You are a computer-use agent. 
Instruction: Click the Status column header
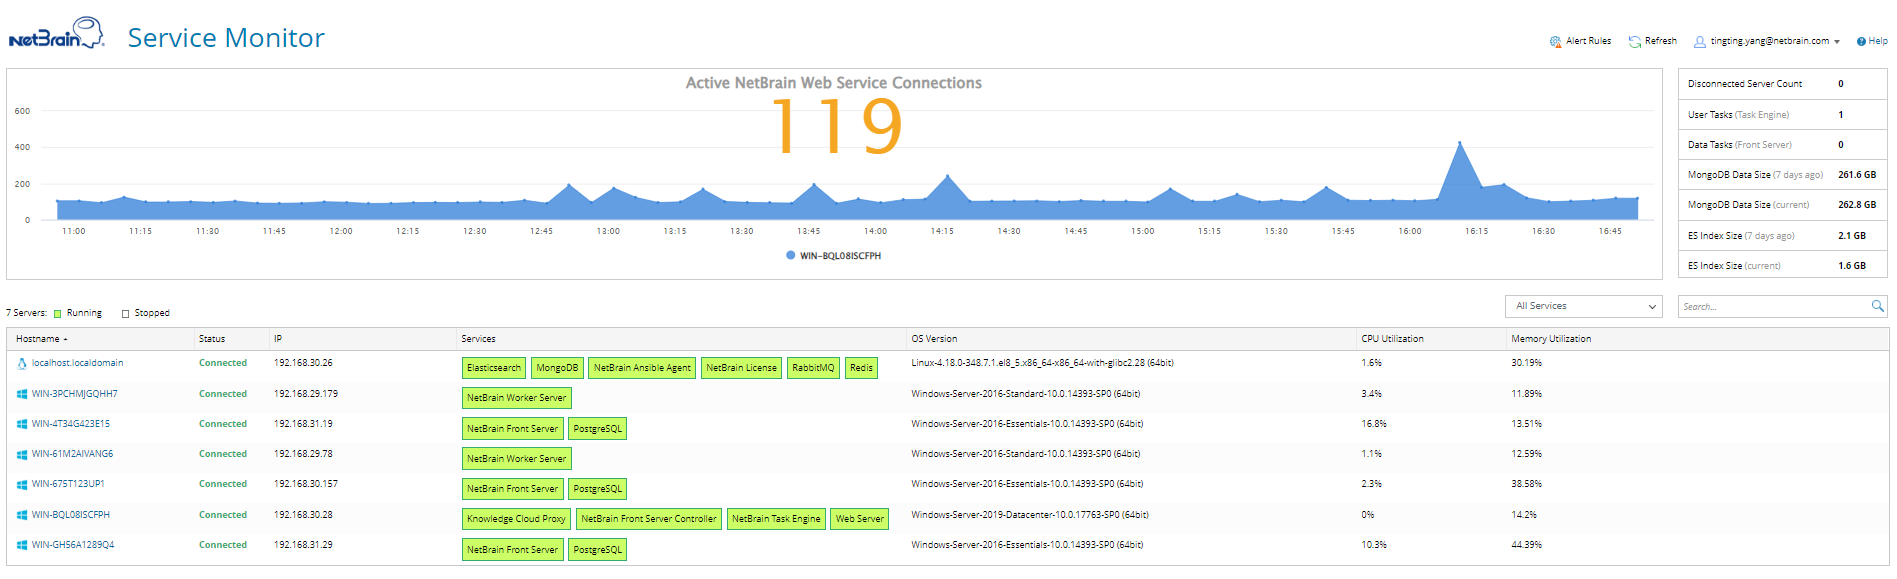coord(212,339)
